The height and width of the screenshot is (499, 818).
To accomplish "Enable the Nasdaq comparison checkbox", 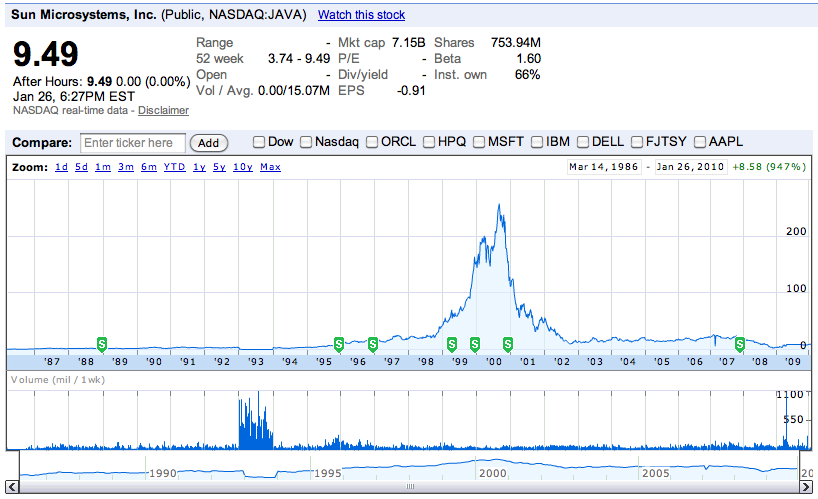I will [x=306, y=142].
